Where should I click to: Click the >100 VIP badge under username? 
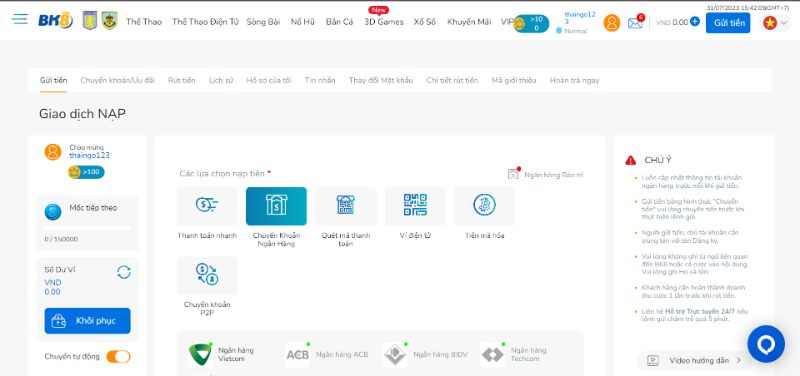pyautogui.click(x=86, y=172)
